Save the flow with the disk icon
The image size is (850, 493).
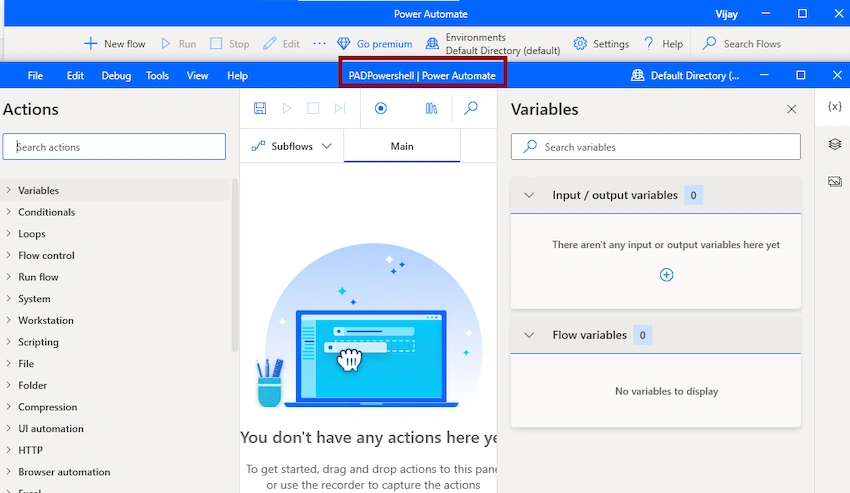[260, 108]
